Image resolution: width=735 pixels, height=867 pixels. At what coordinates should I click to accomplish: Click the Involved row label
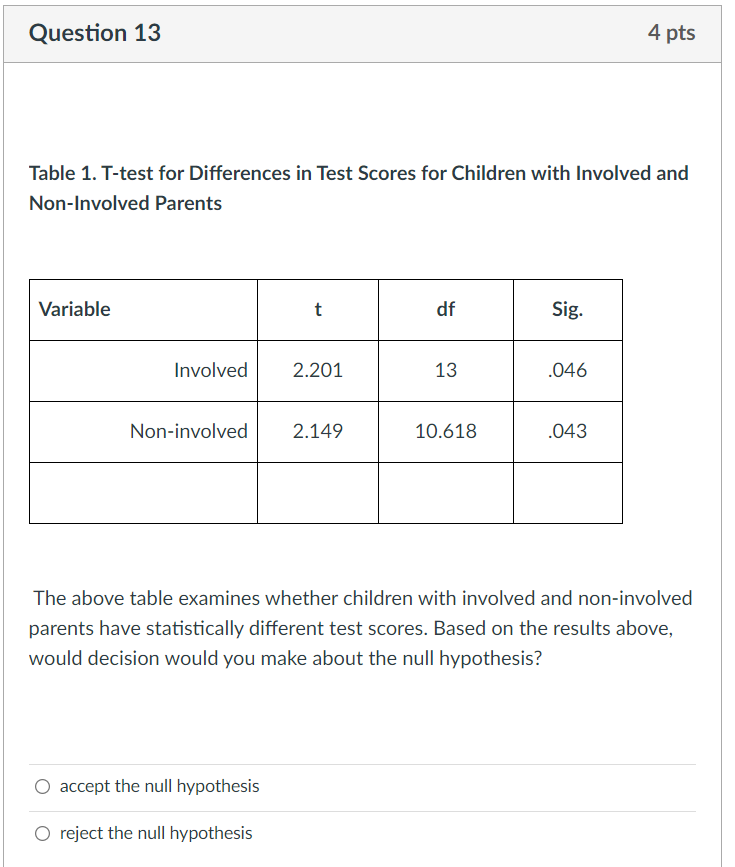coord(211,370)
